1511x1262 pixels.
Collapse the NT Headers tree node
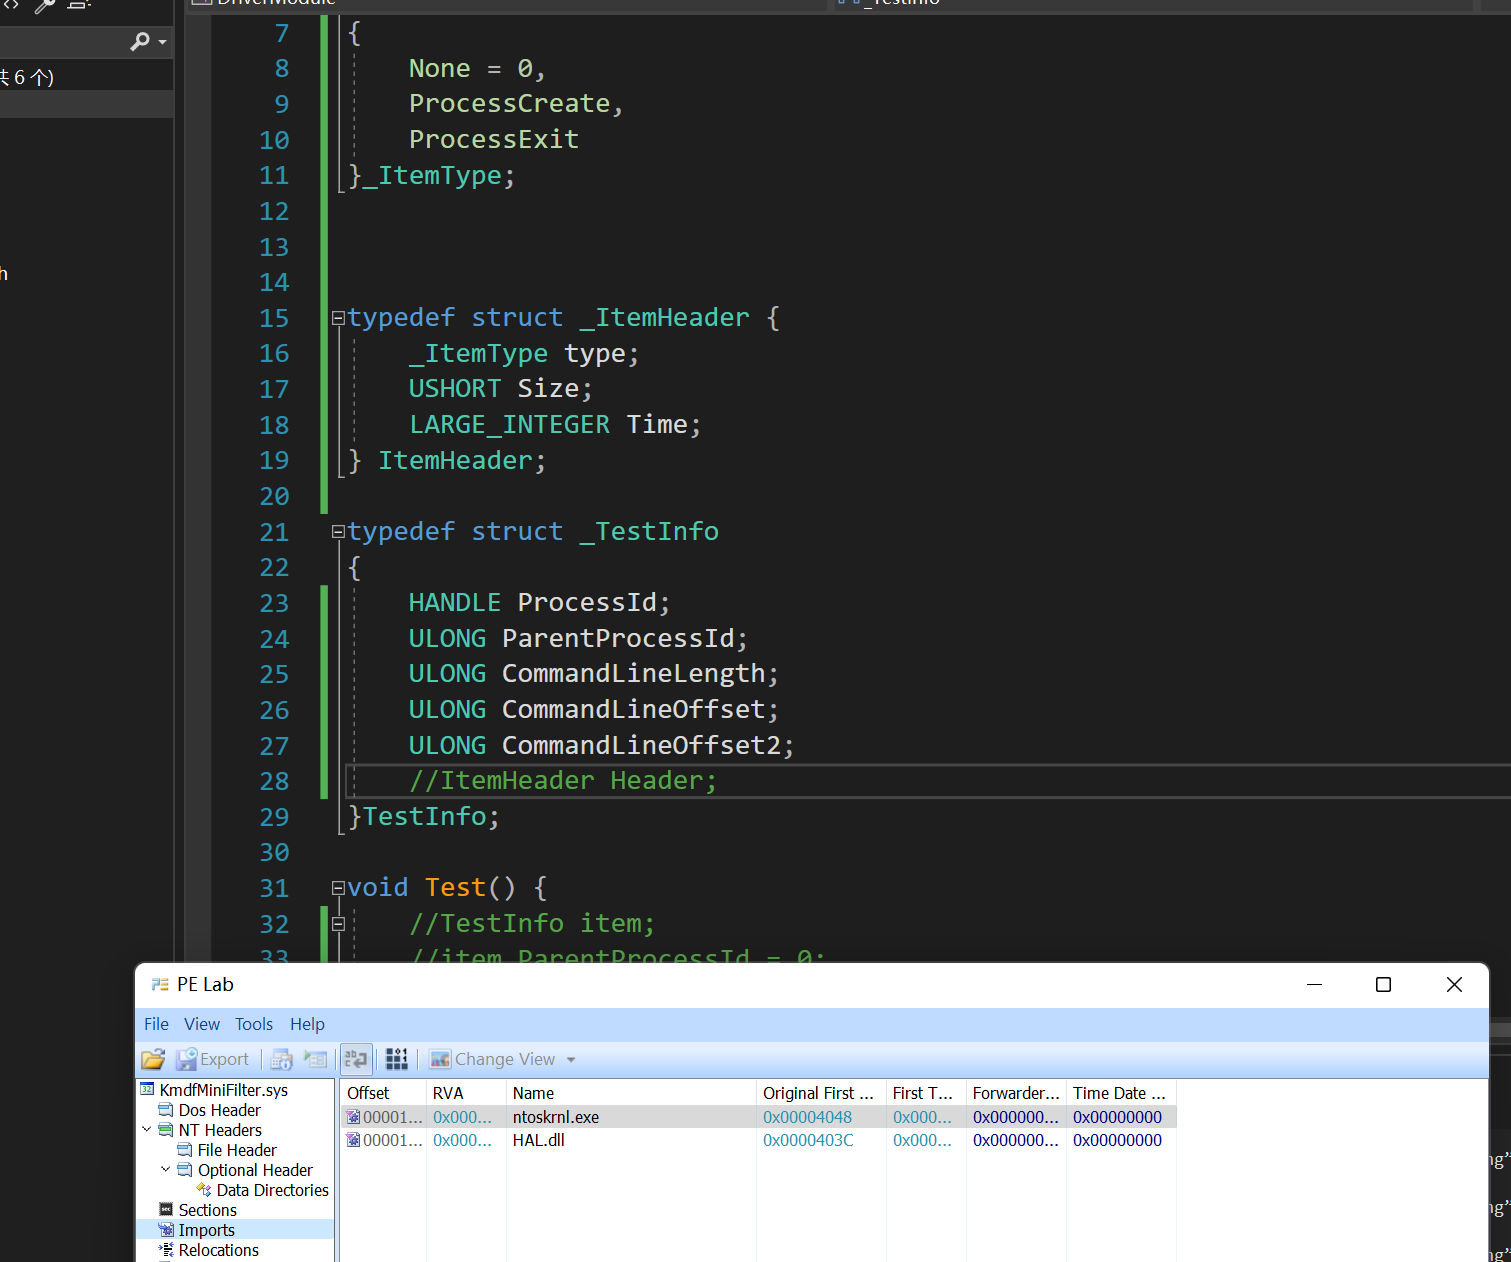147,1129
